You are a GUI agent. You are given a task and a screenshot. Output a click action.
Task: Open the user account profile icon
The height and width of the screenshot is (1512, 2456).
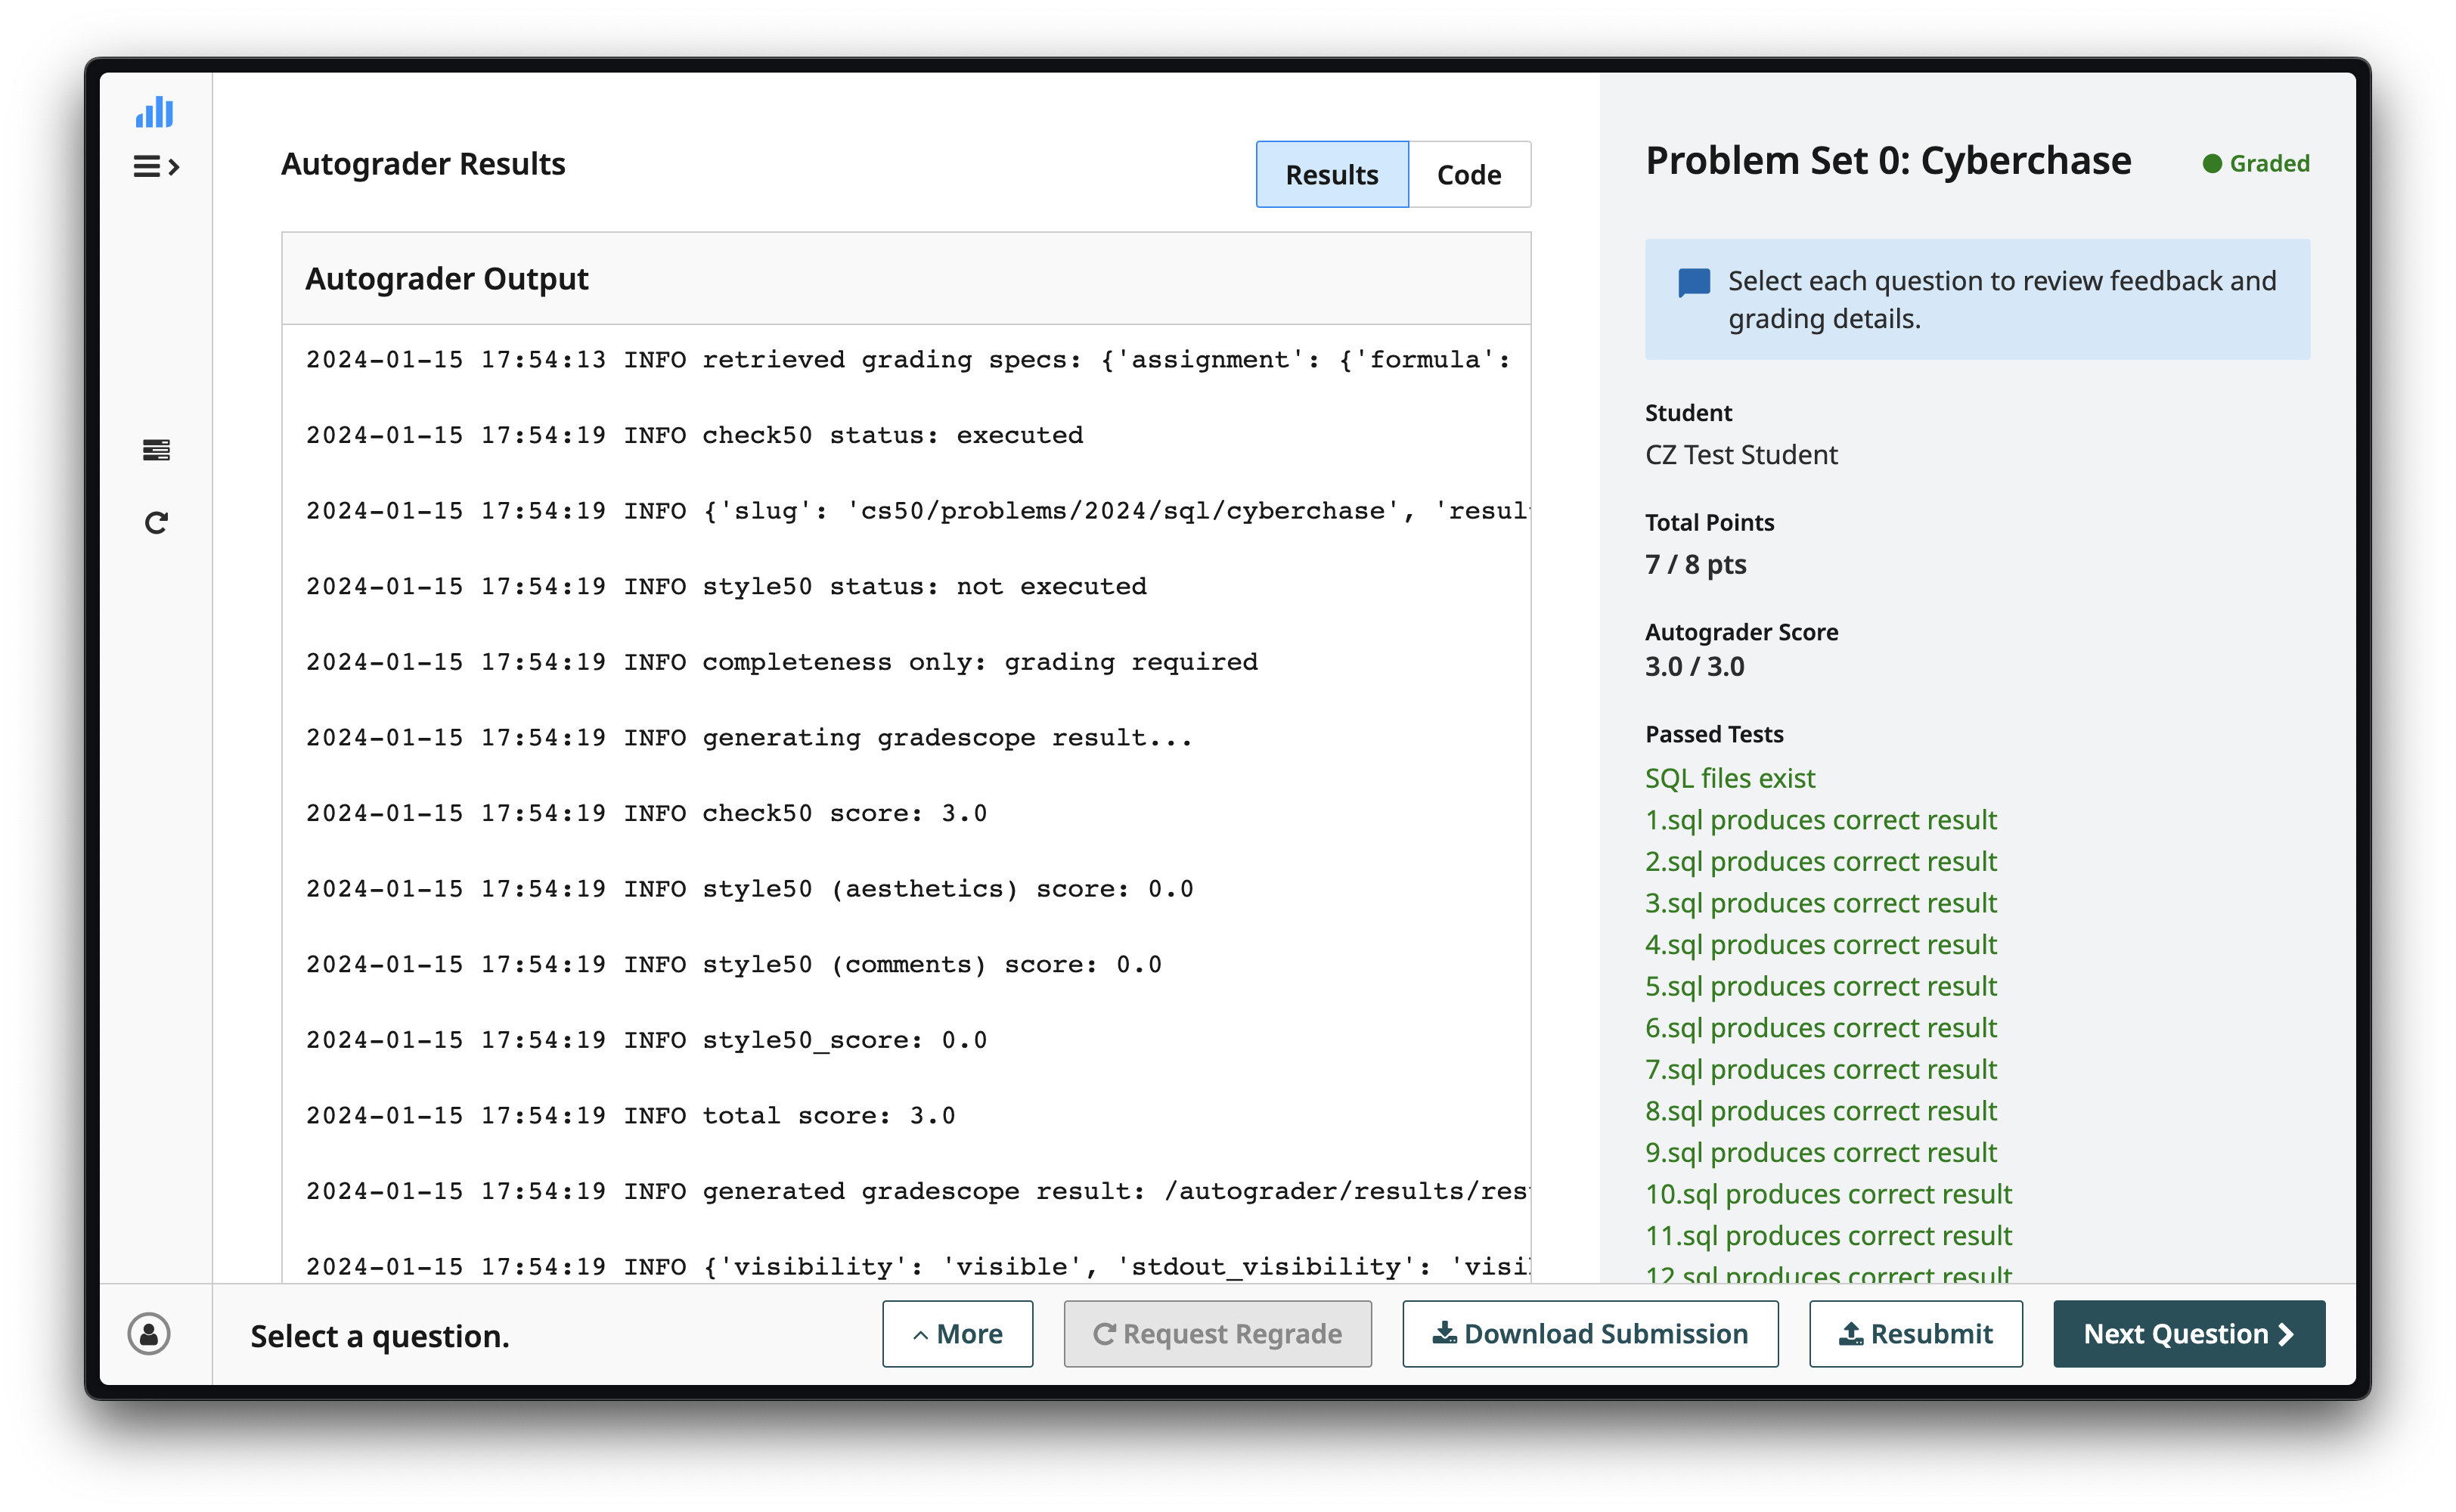pyautogui.click(x=148, y=1334)
